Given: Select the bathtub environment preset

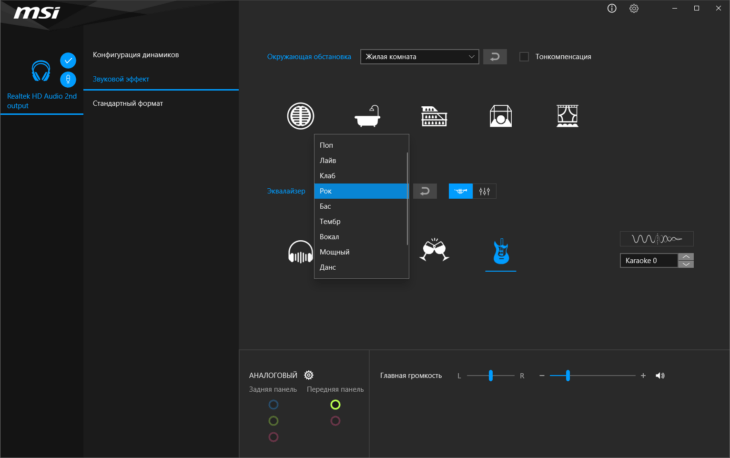Looking at the screenshot, I should [367, 116].
